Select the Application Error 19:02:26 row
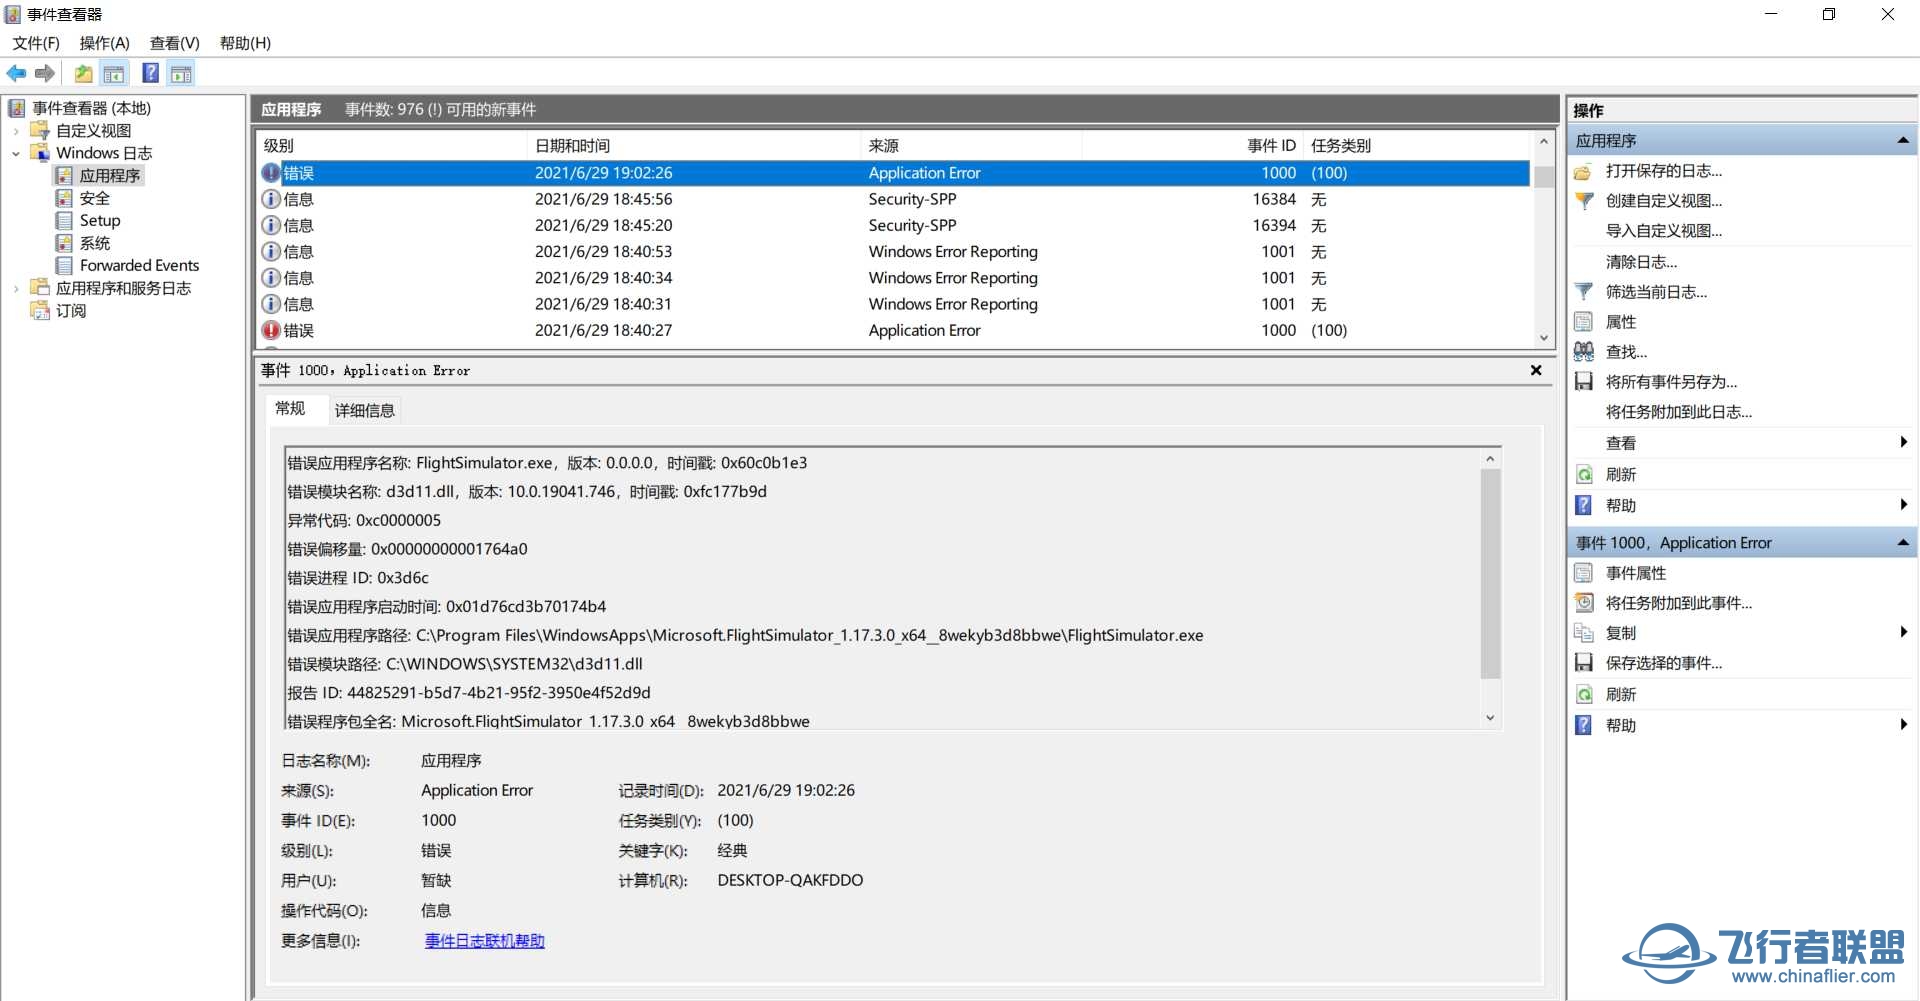Screen dimensions: 1920x1001 pyautogui.click(x=894, y=173)
